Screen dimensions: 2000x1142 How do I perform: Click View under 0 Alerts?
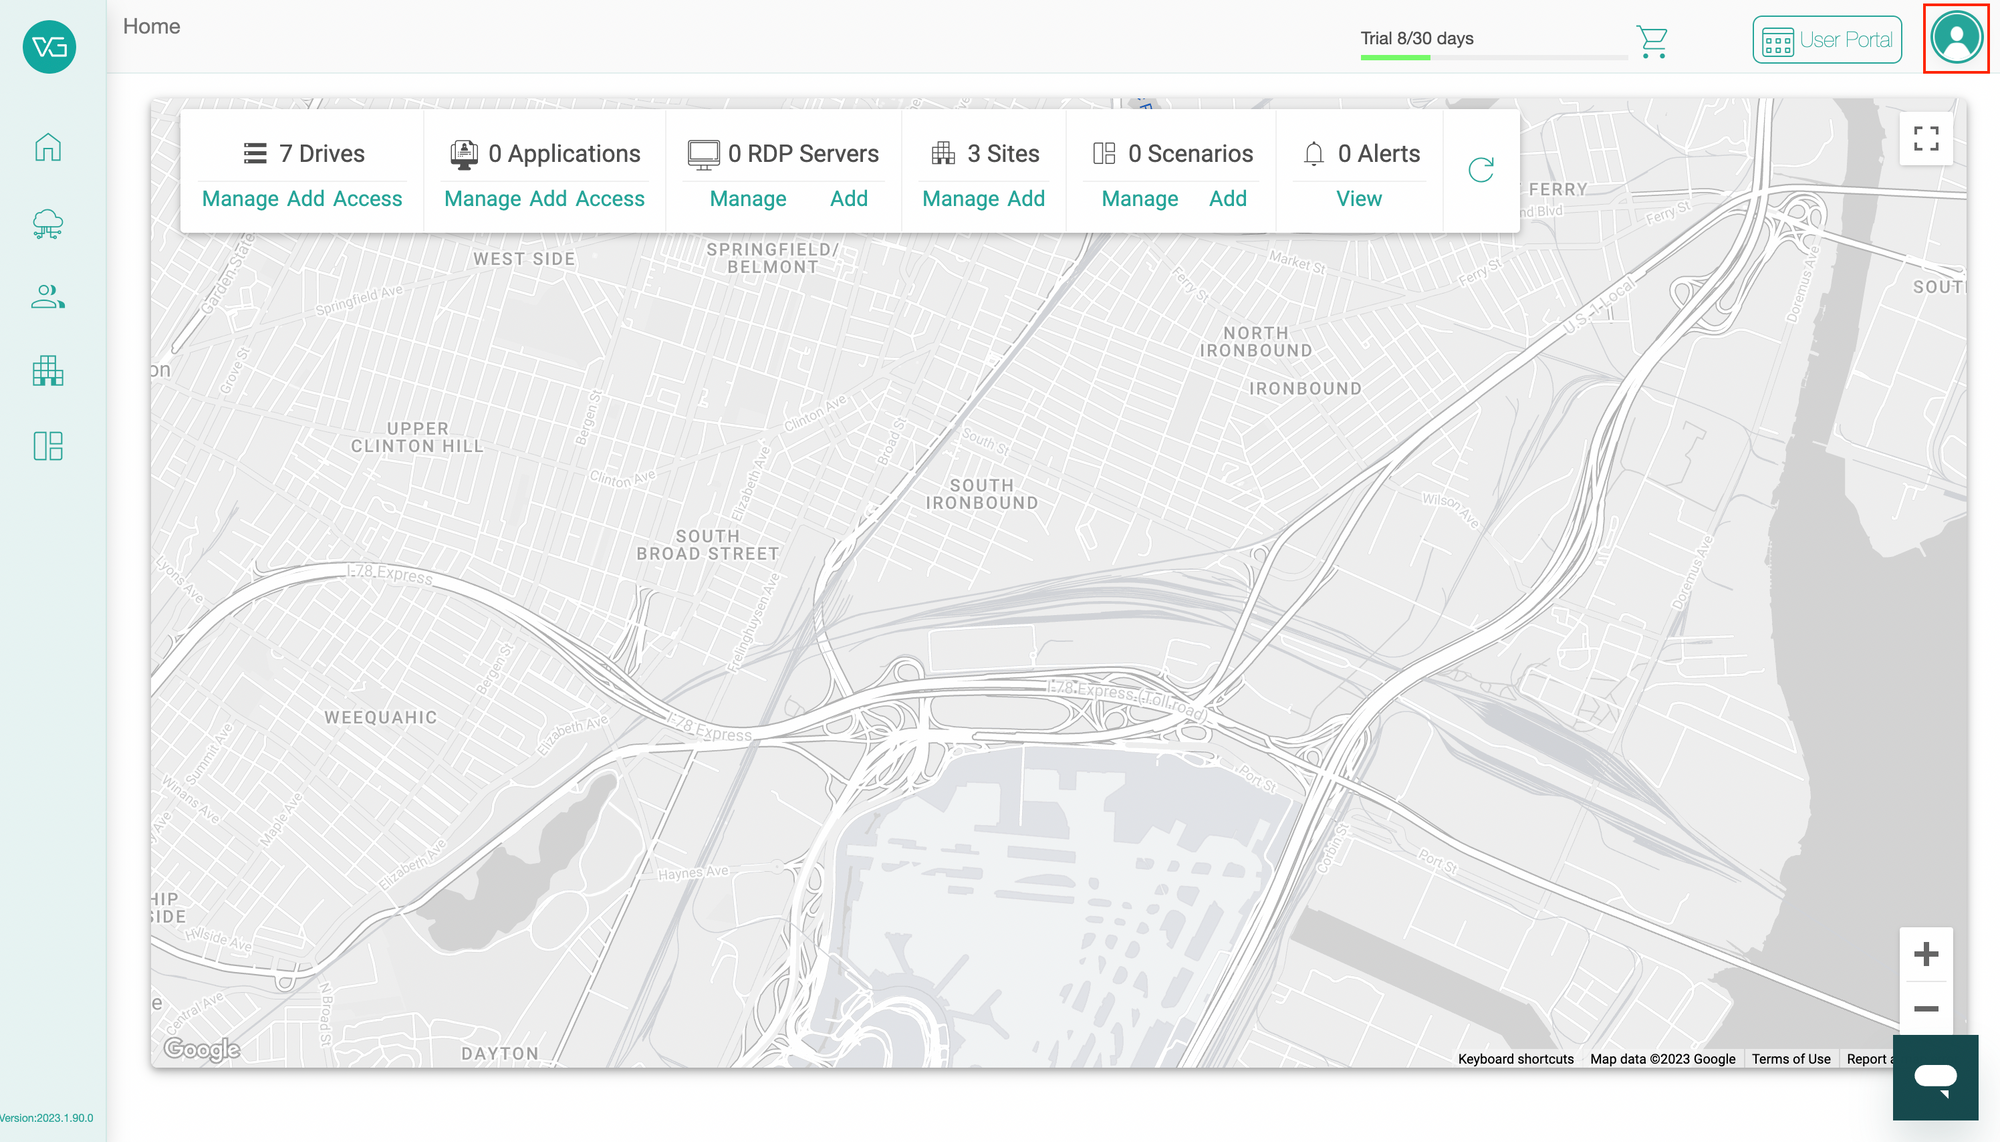[1359, 199]
